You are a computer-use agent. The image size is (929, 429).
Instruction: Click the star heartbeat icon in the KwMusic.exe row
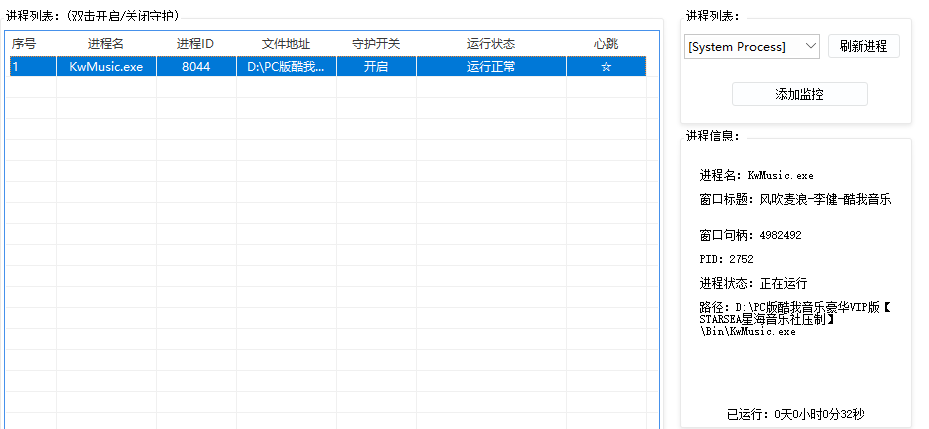(606, 67)
